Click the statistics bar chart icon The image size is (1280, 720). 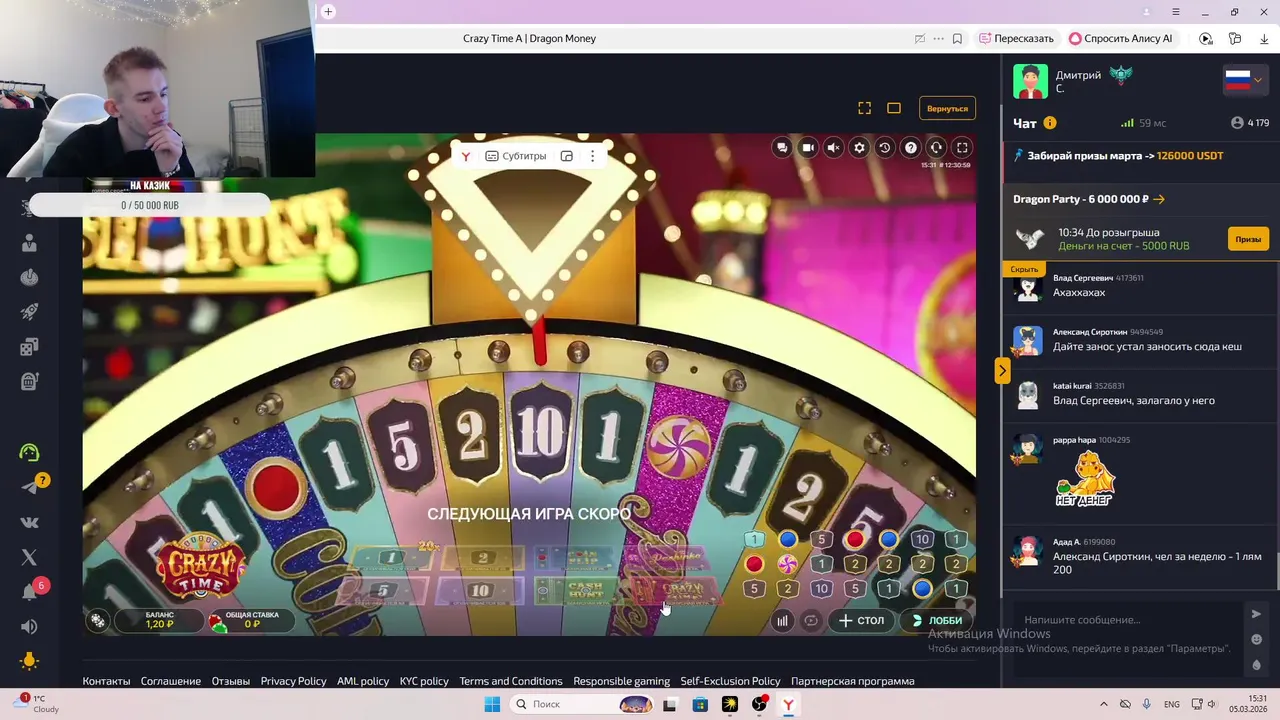[782, 620]
